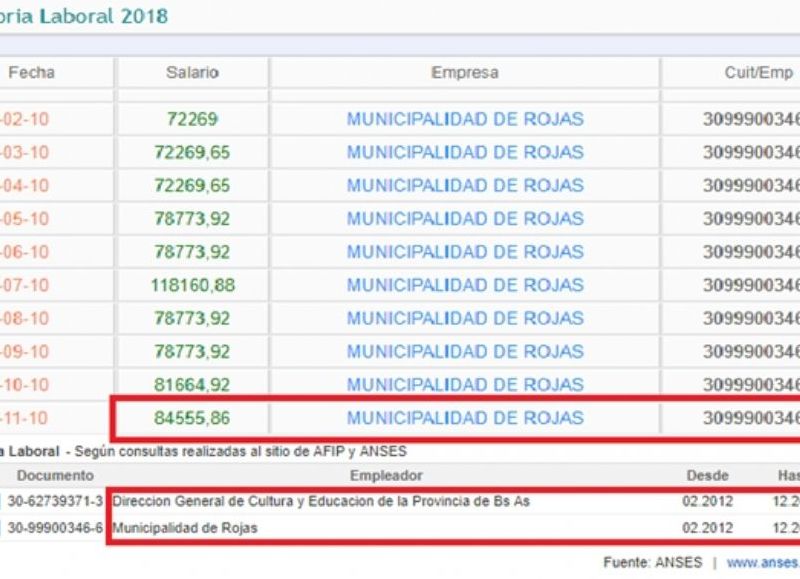Select employer Direccion General de Cultura y Educacion
800x579 pixels.
point(321,501)
